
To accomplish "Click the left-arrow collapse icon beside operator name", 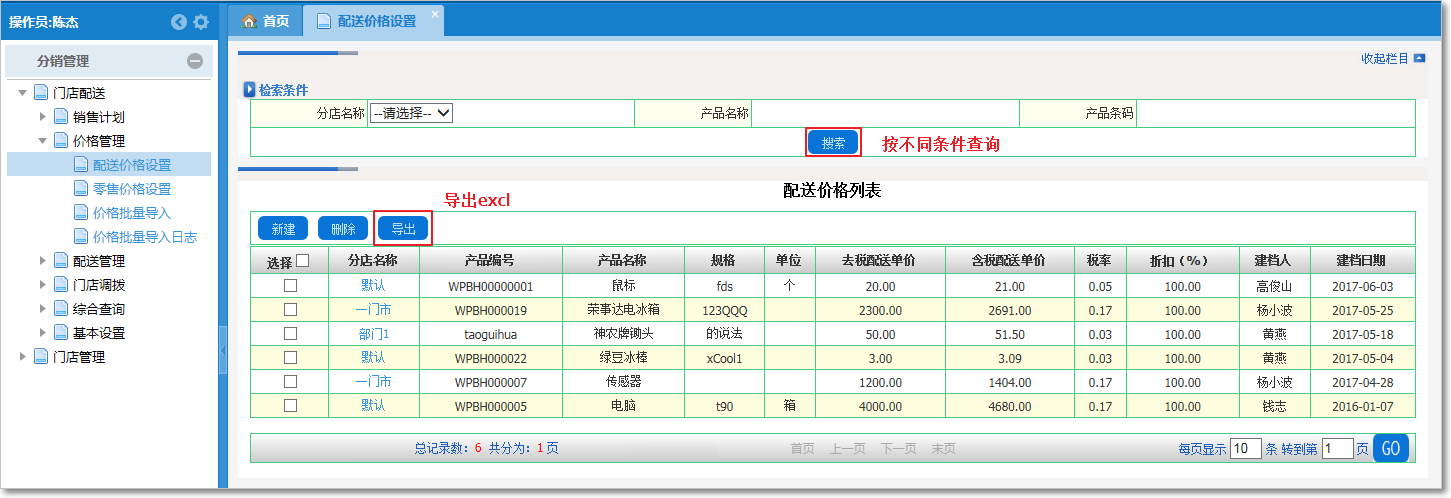I will click(x=179, y=22).
